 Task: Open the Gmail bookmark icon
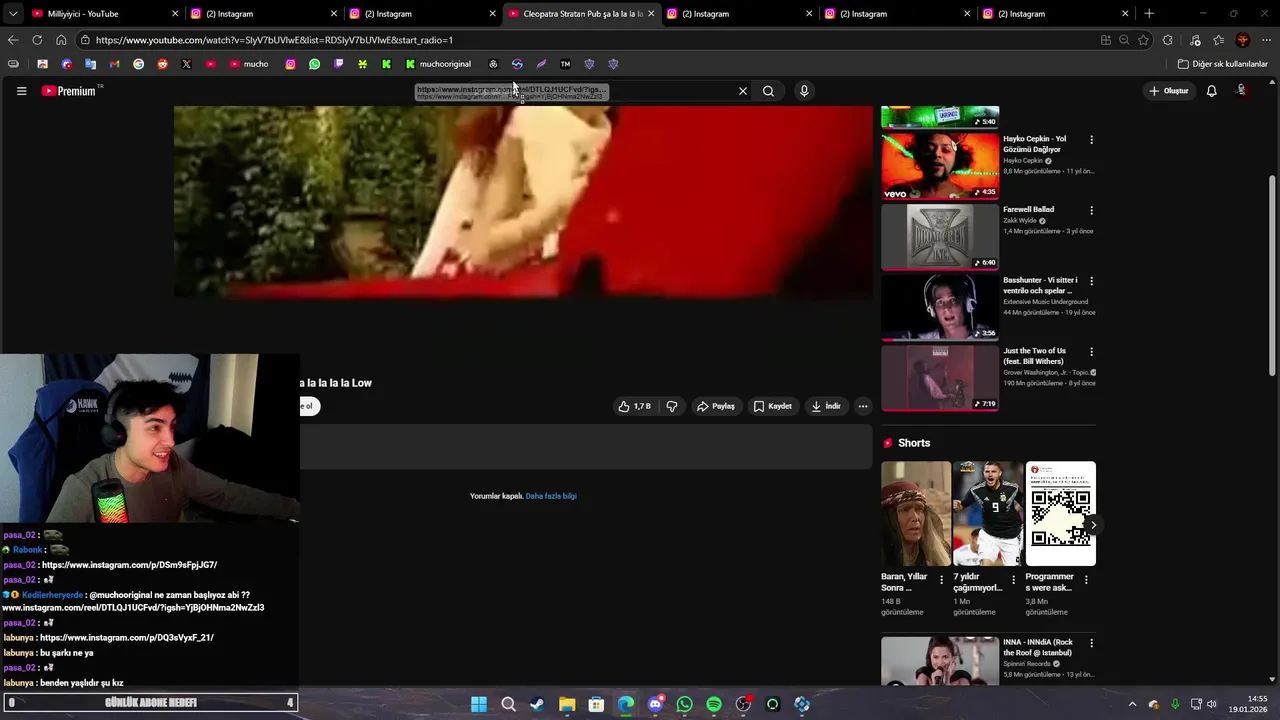[114, 64]
